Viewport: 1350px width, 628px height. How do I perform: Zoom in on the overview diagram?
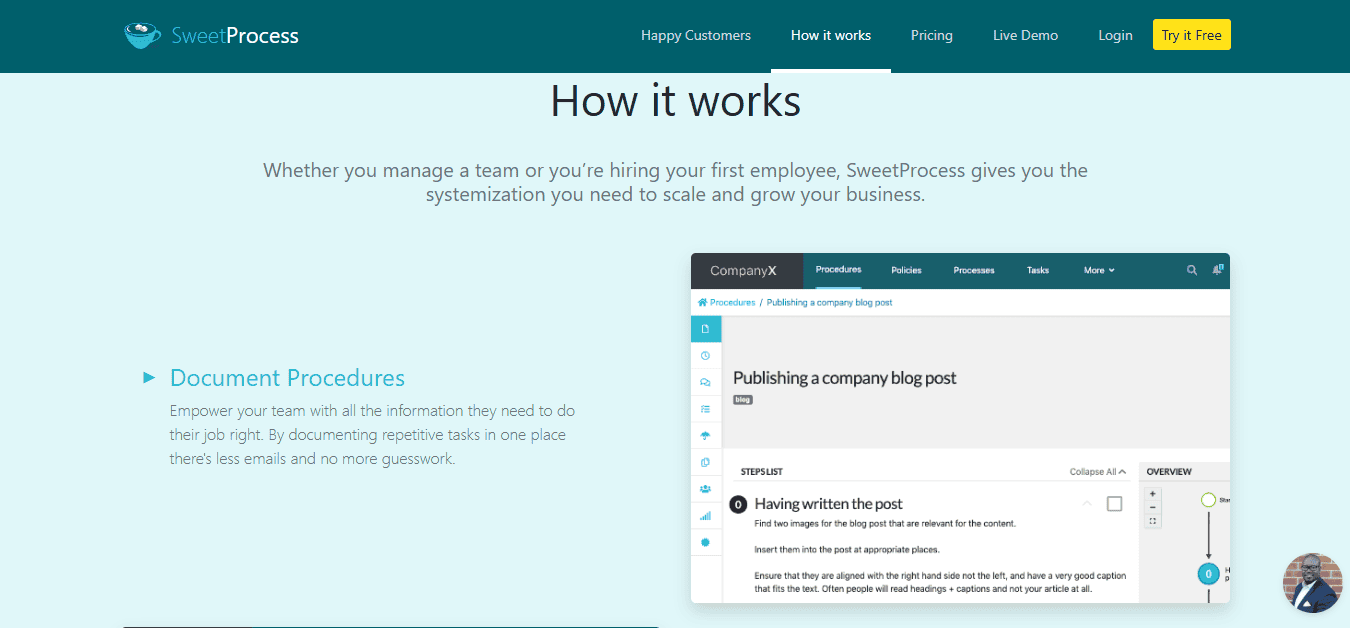click(x=1153, y=494)
